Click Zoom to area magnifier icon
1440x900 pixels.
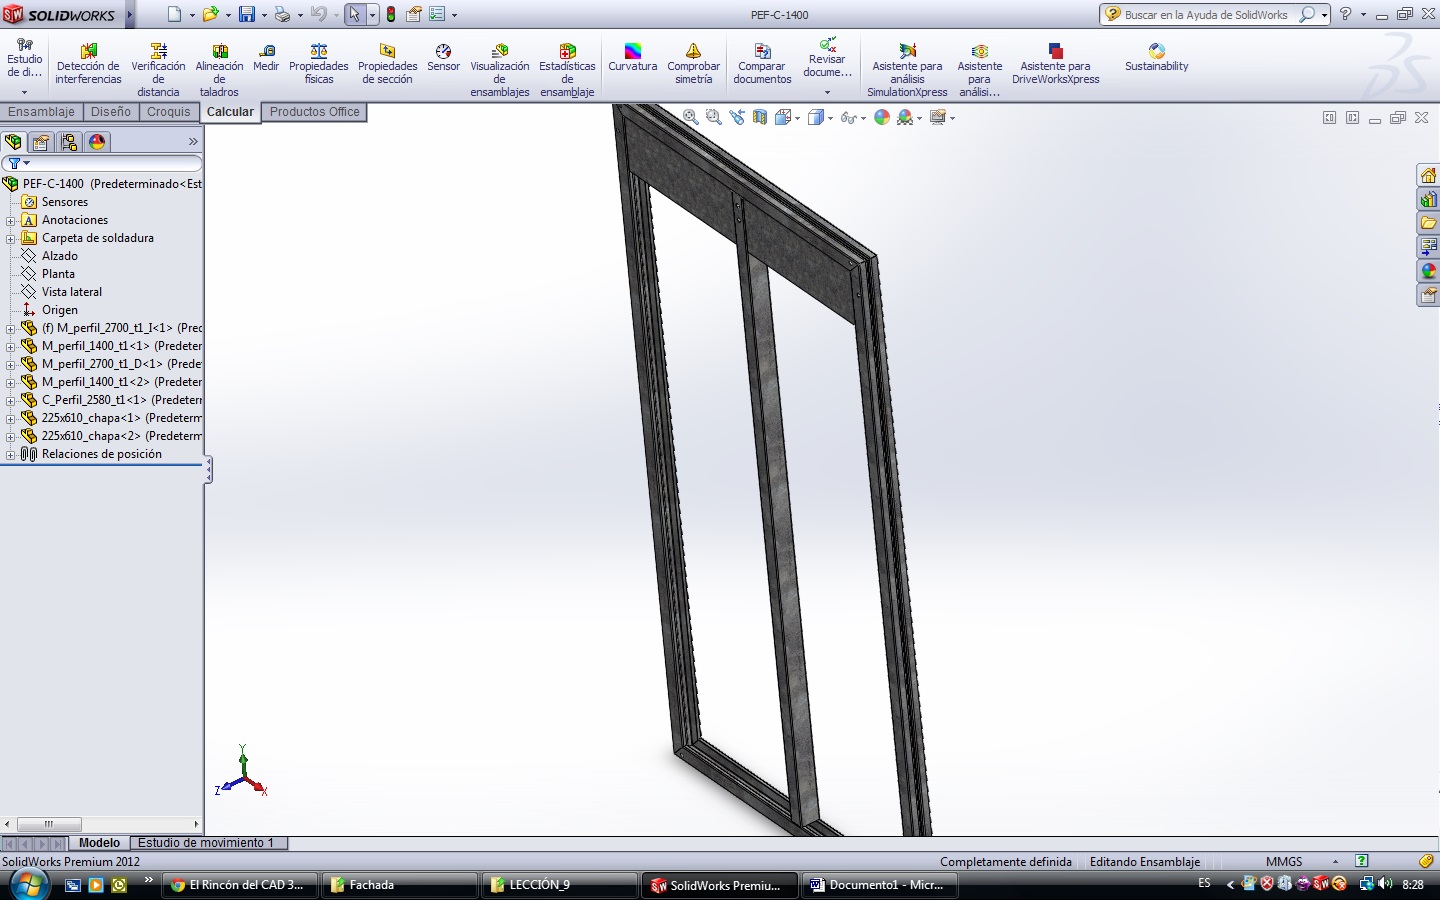[713, 117]
